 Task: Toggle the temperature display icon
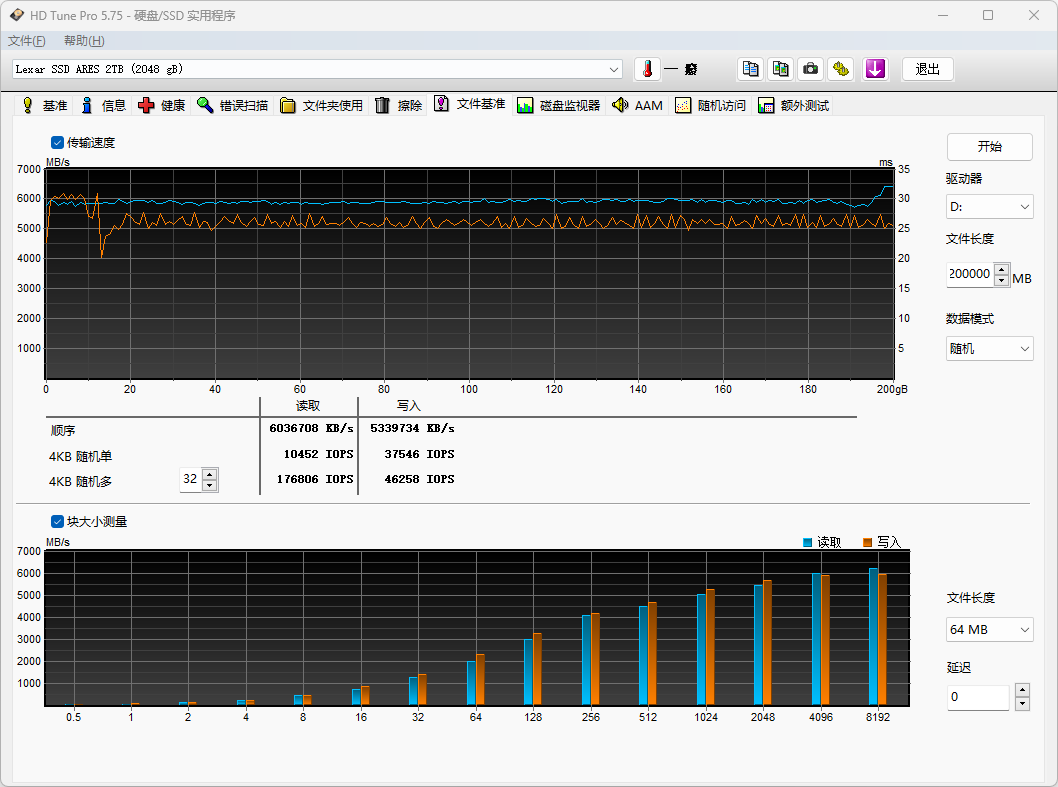point(646,69)
